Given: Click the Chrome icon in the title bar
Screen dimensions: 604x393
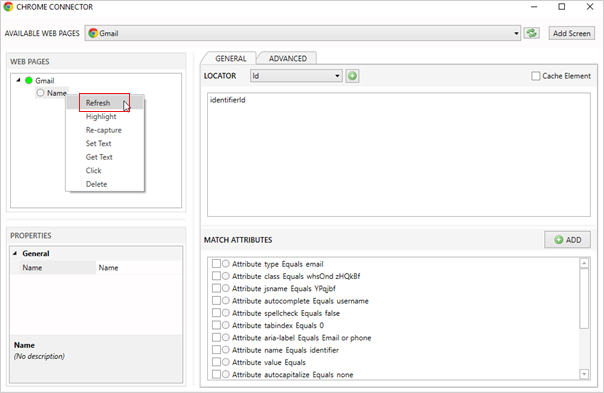Looking at the screenshot, I should coord(8,7).
